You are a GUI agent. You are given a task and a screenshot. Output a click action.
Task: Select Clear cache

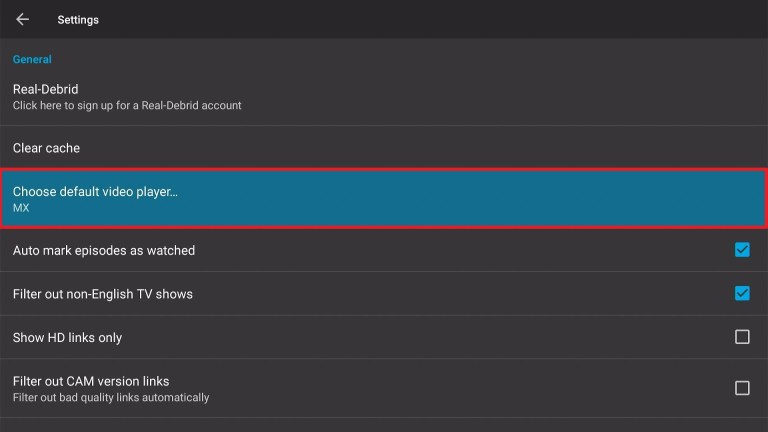[x=384, y=148]
